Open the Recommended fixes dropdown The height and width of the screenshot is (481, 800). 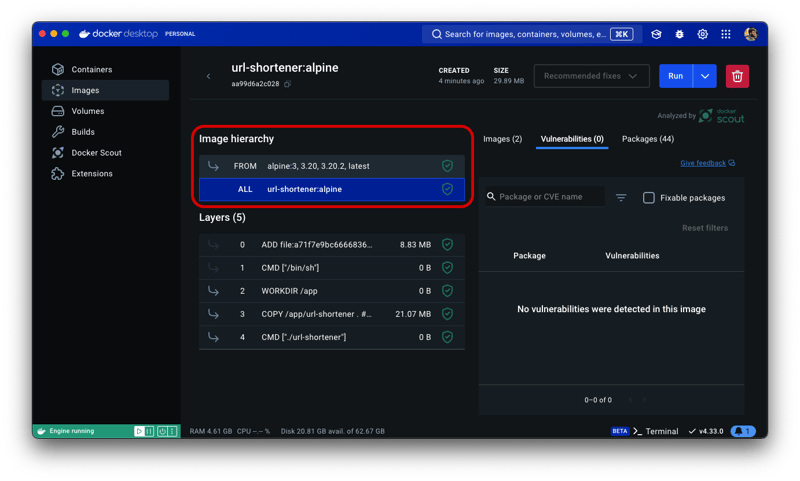pyautogui.click(x=591, y=76)
